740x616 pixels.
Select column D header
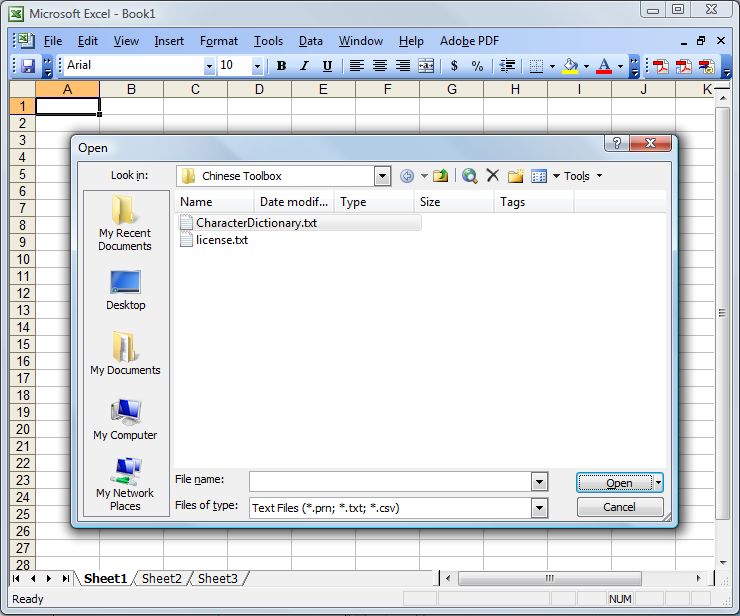point(260,89)
